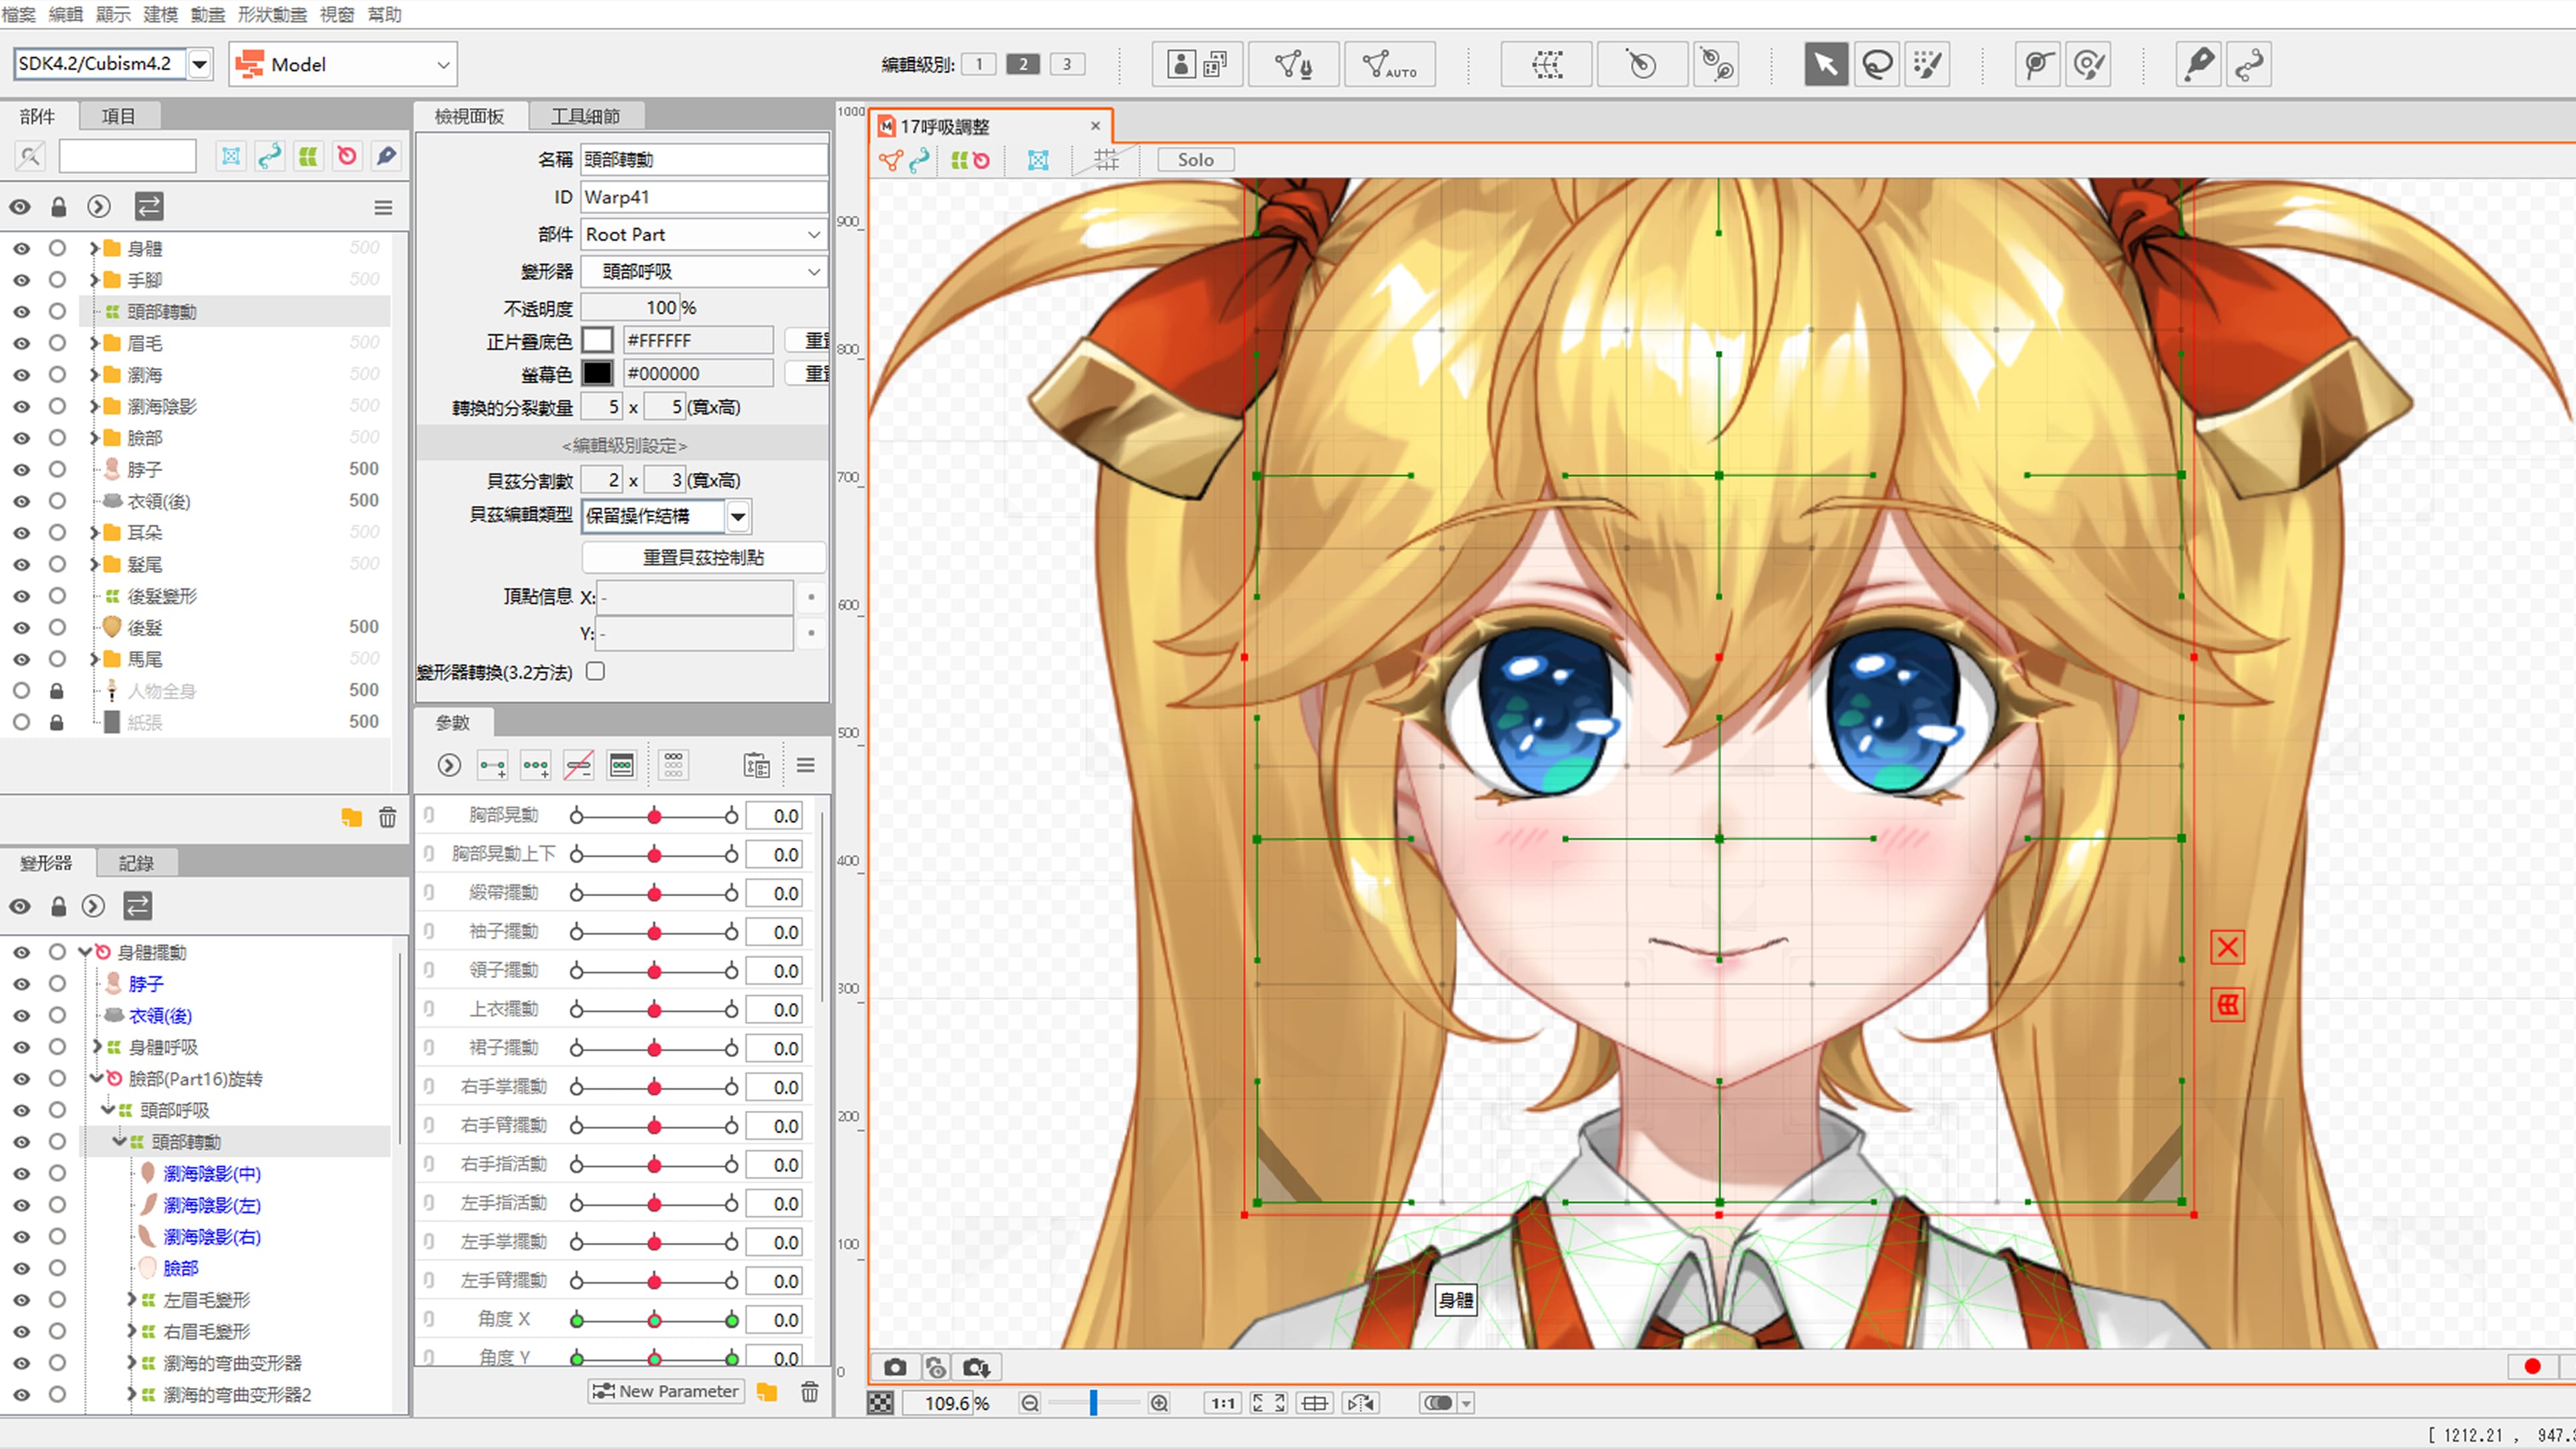
Task: Set edit level to 1
Action: click(978, 64)
